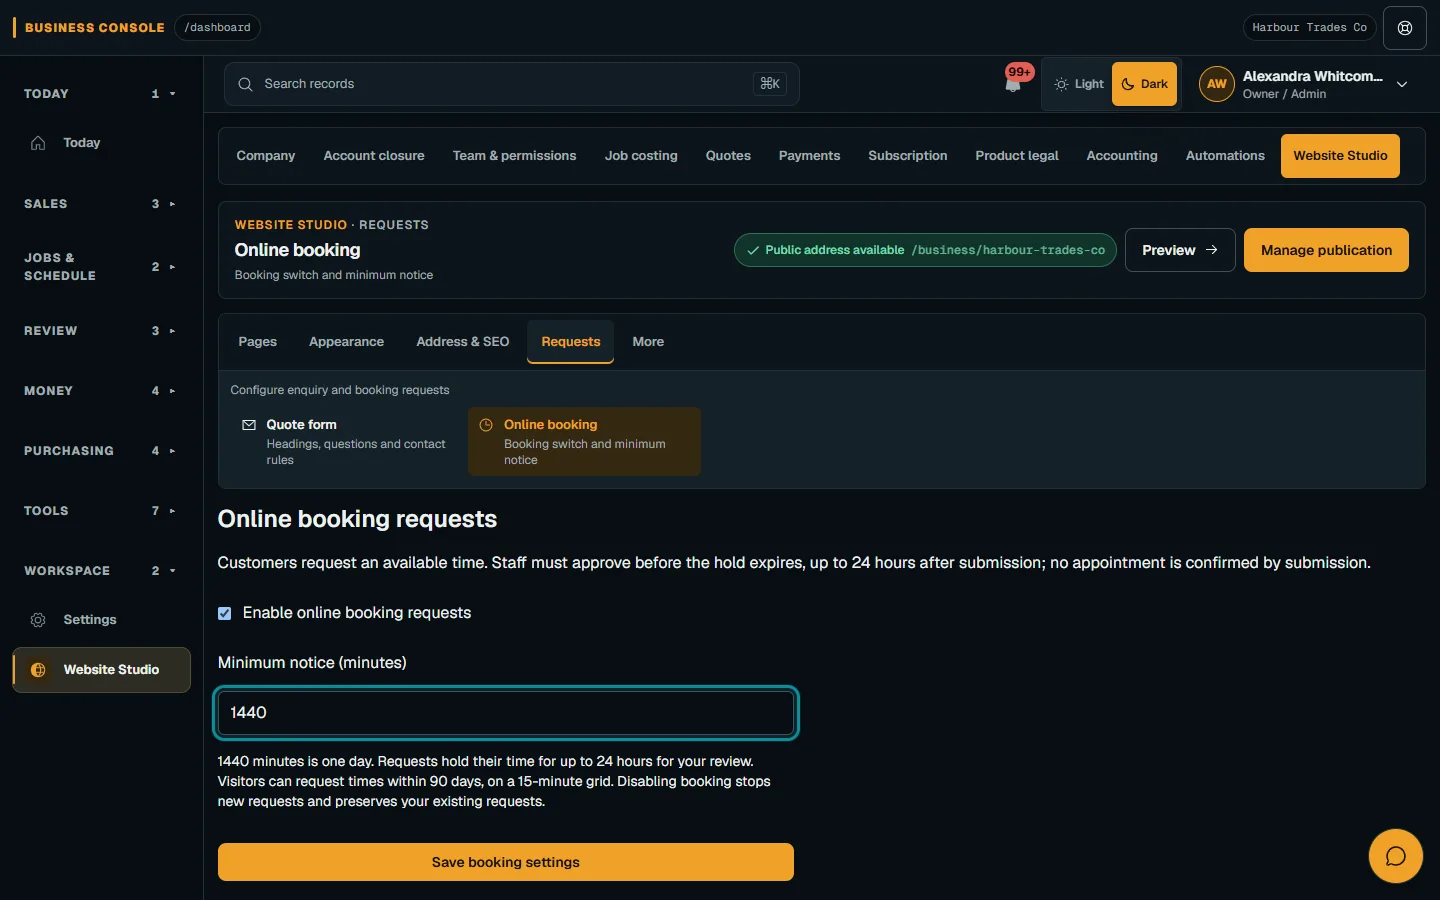Viewport: 1440px width, 900px height.
Task: Click the Manage publication button
Action: 1326,250
